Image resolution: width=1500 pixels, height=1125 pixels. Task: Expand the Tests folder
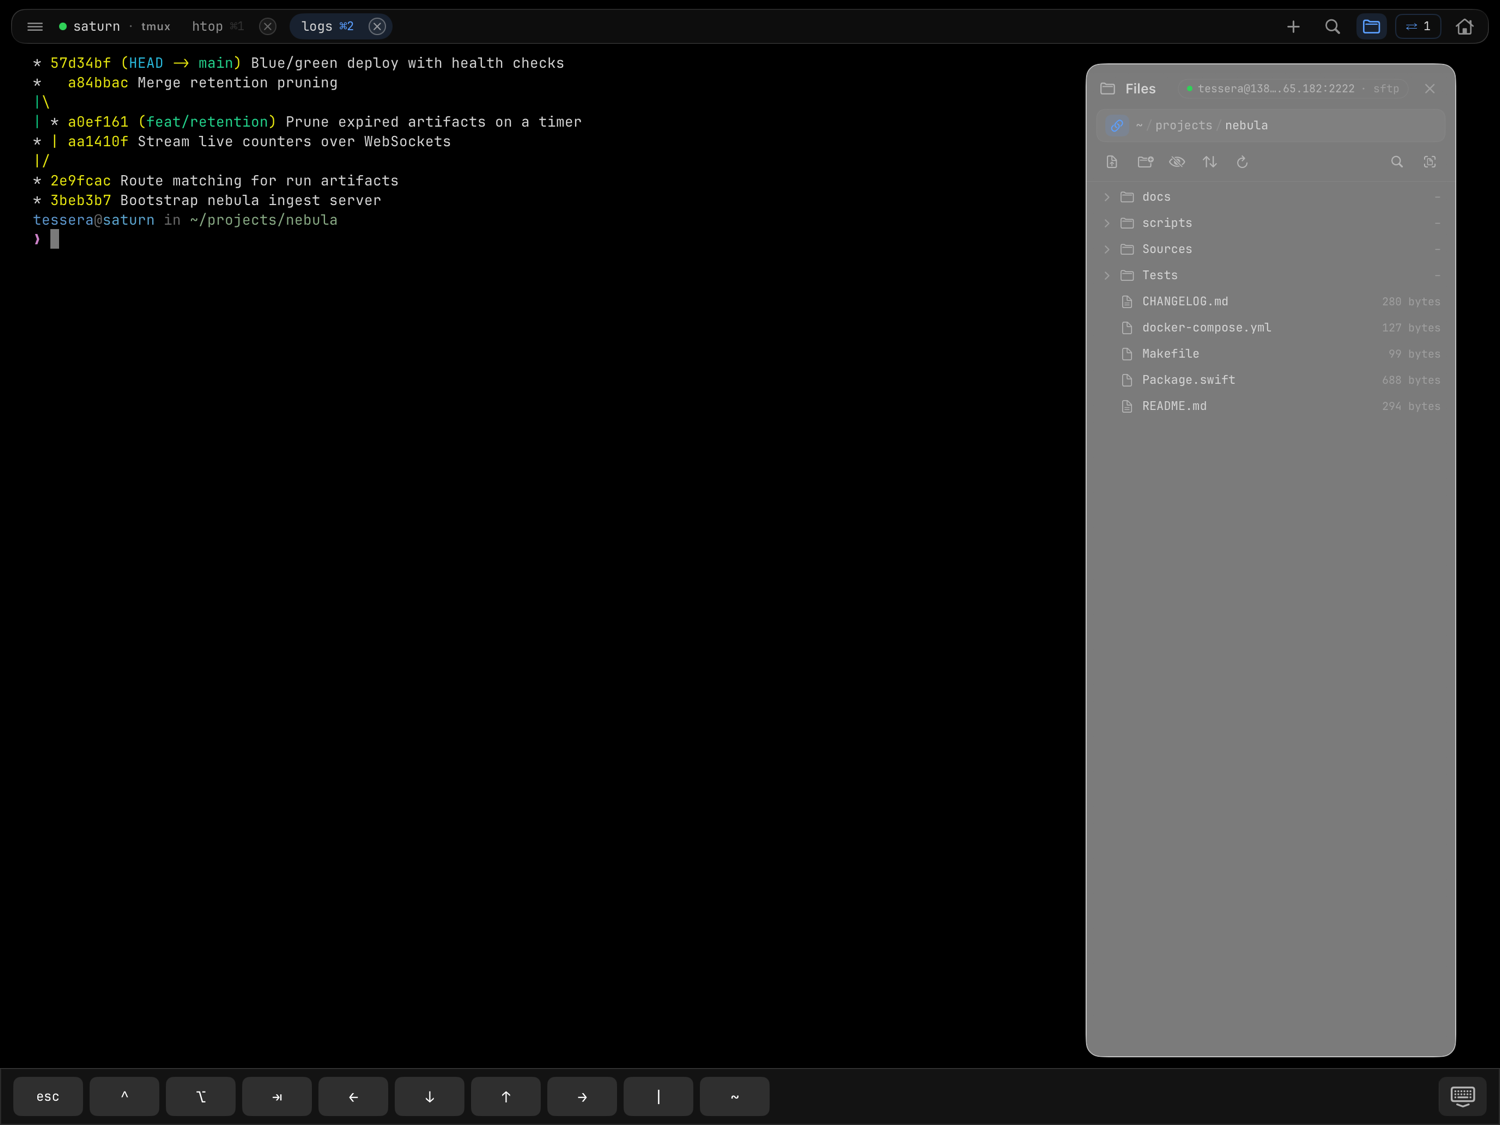[1107, 275]
